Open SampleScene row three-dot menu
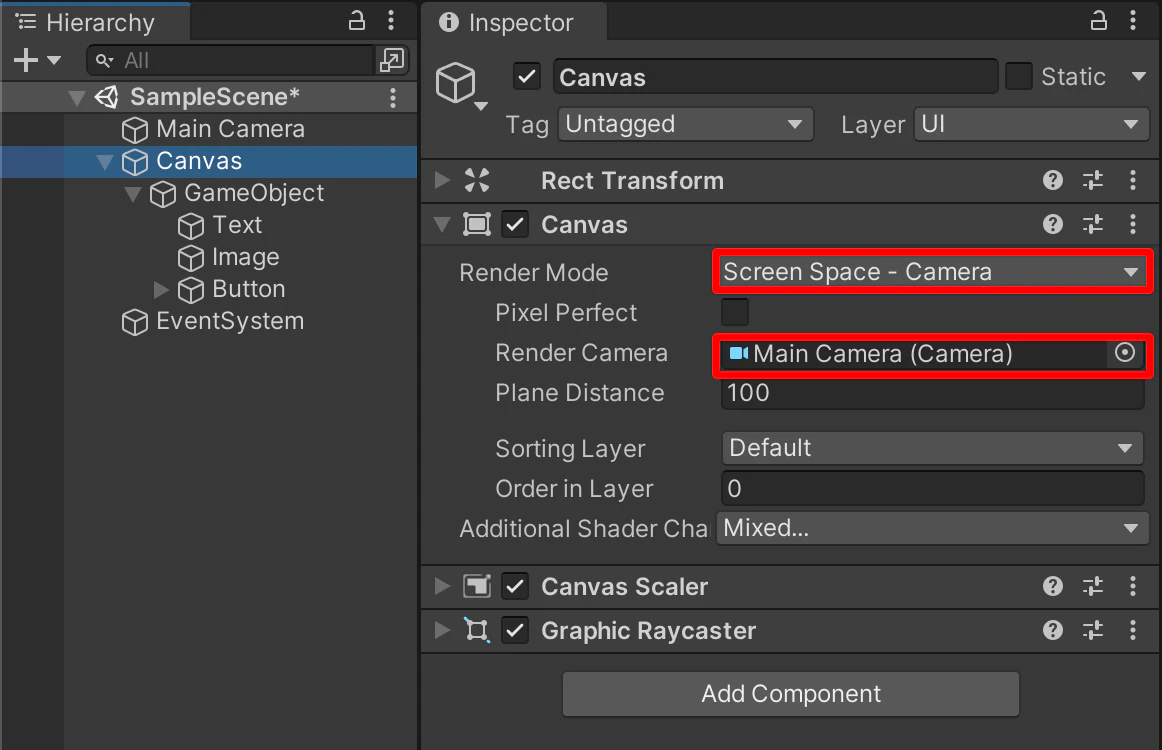This screenshot has width=1162, height=750. pyautogui.click(x=393, y=97)
